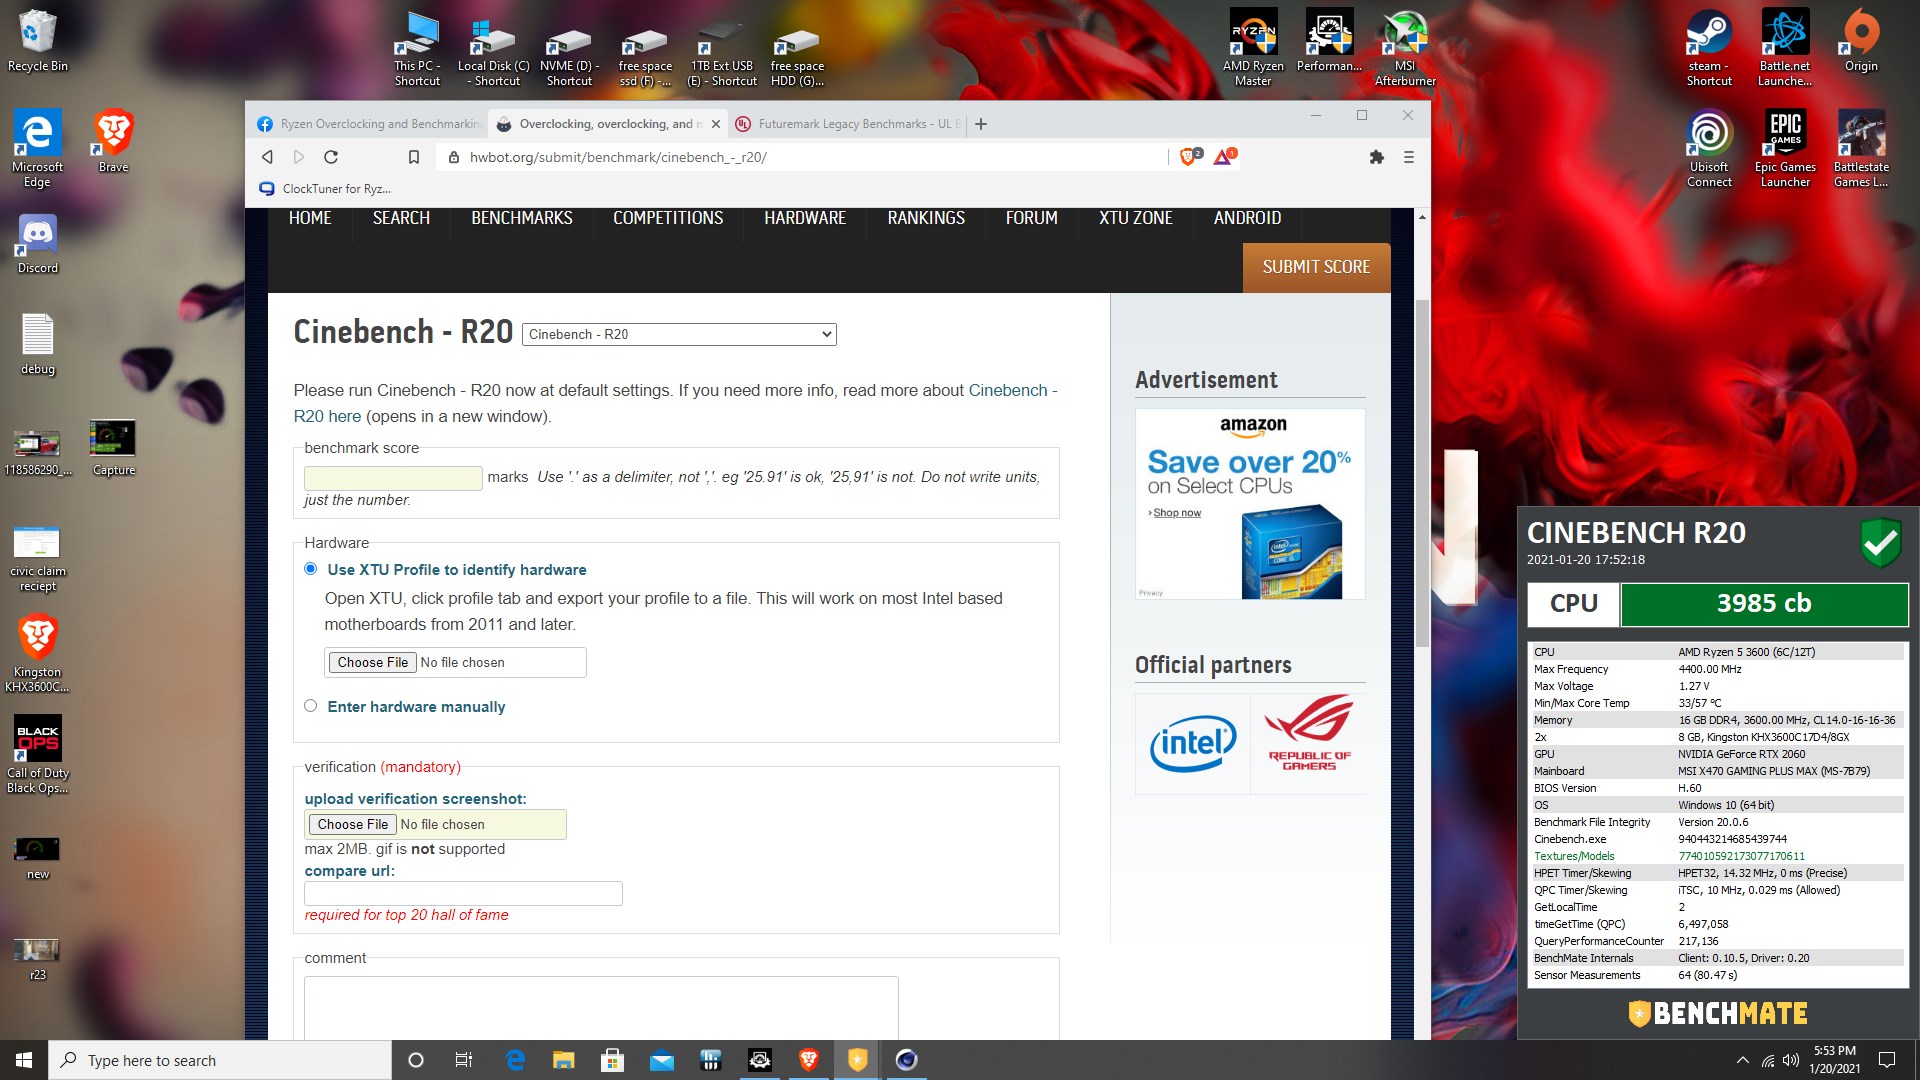Open Task View button on taskbar

(x=463, y=1060)
